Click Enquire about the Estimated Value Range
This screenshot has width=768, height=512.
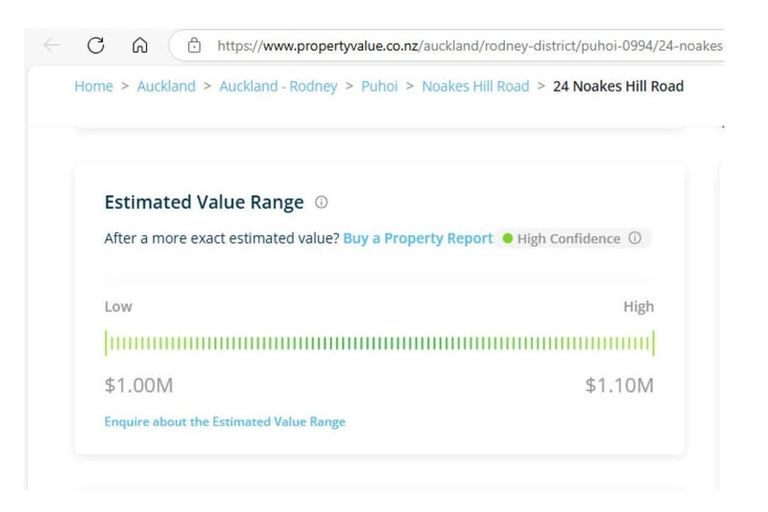225,422
